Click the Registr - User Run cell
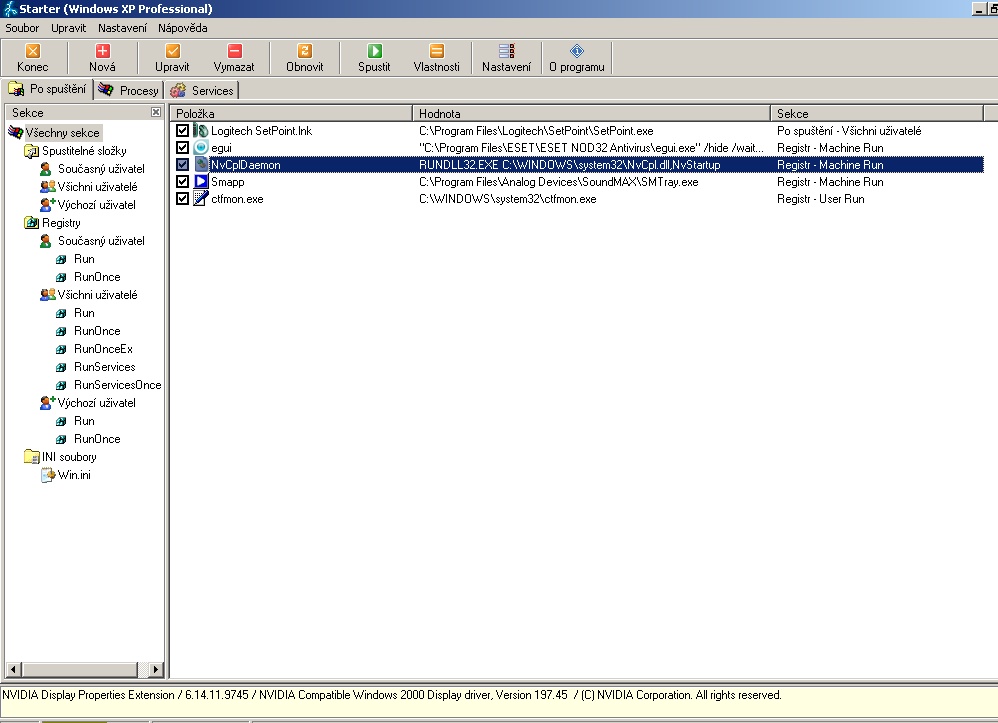This screenshot has height=723, width=998. [820, 199]
